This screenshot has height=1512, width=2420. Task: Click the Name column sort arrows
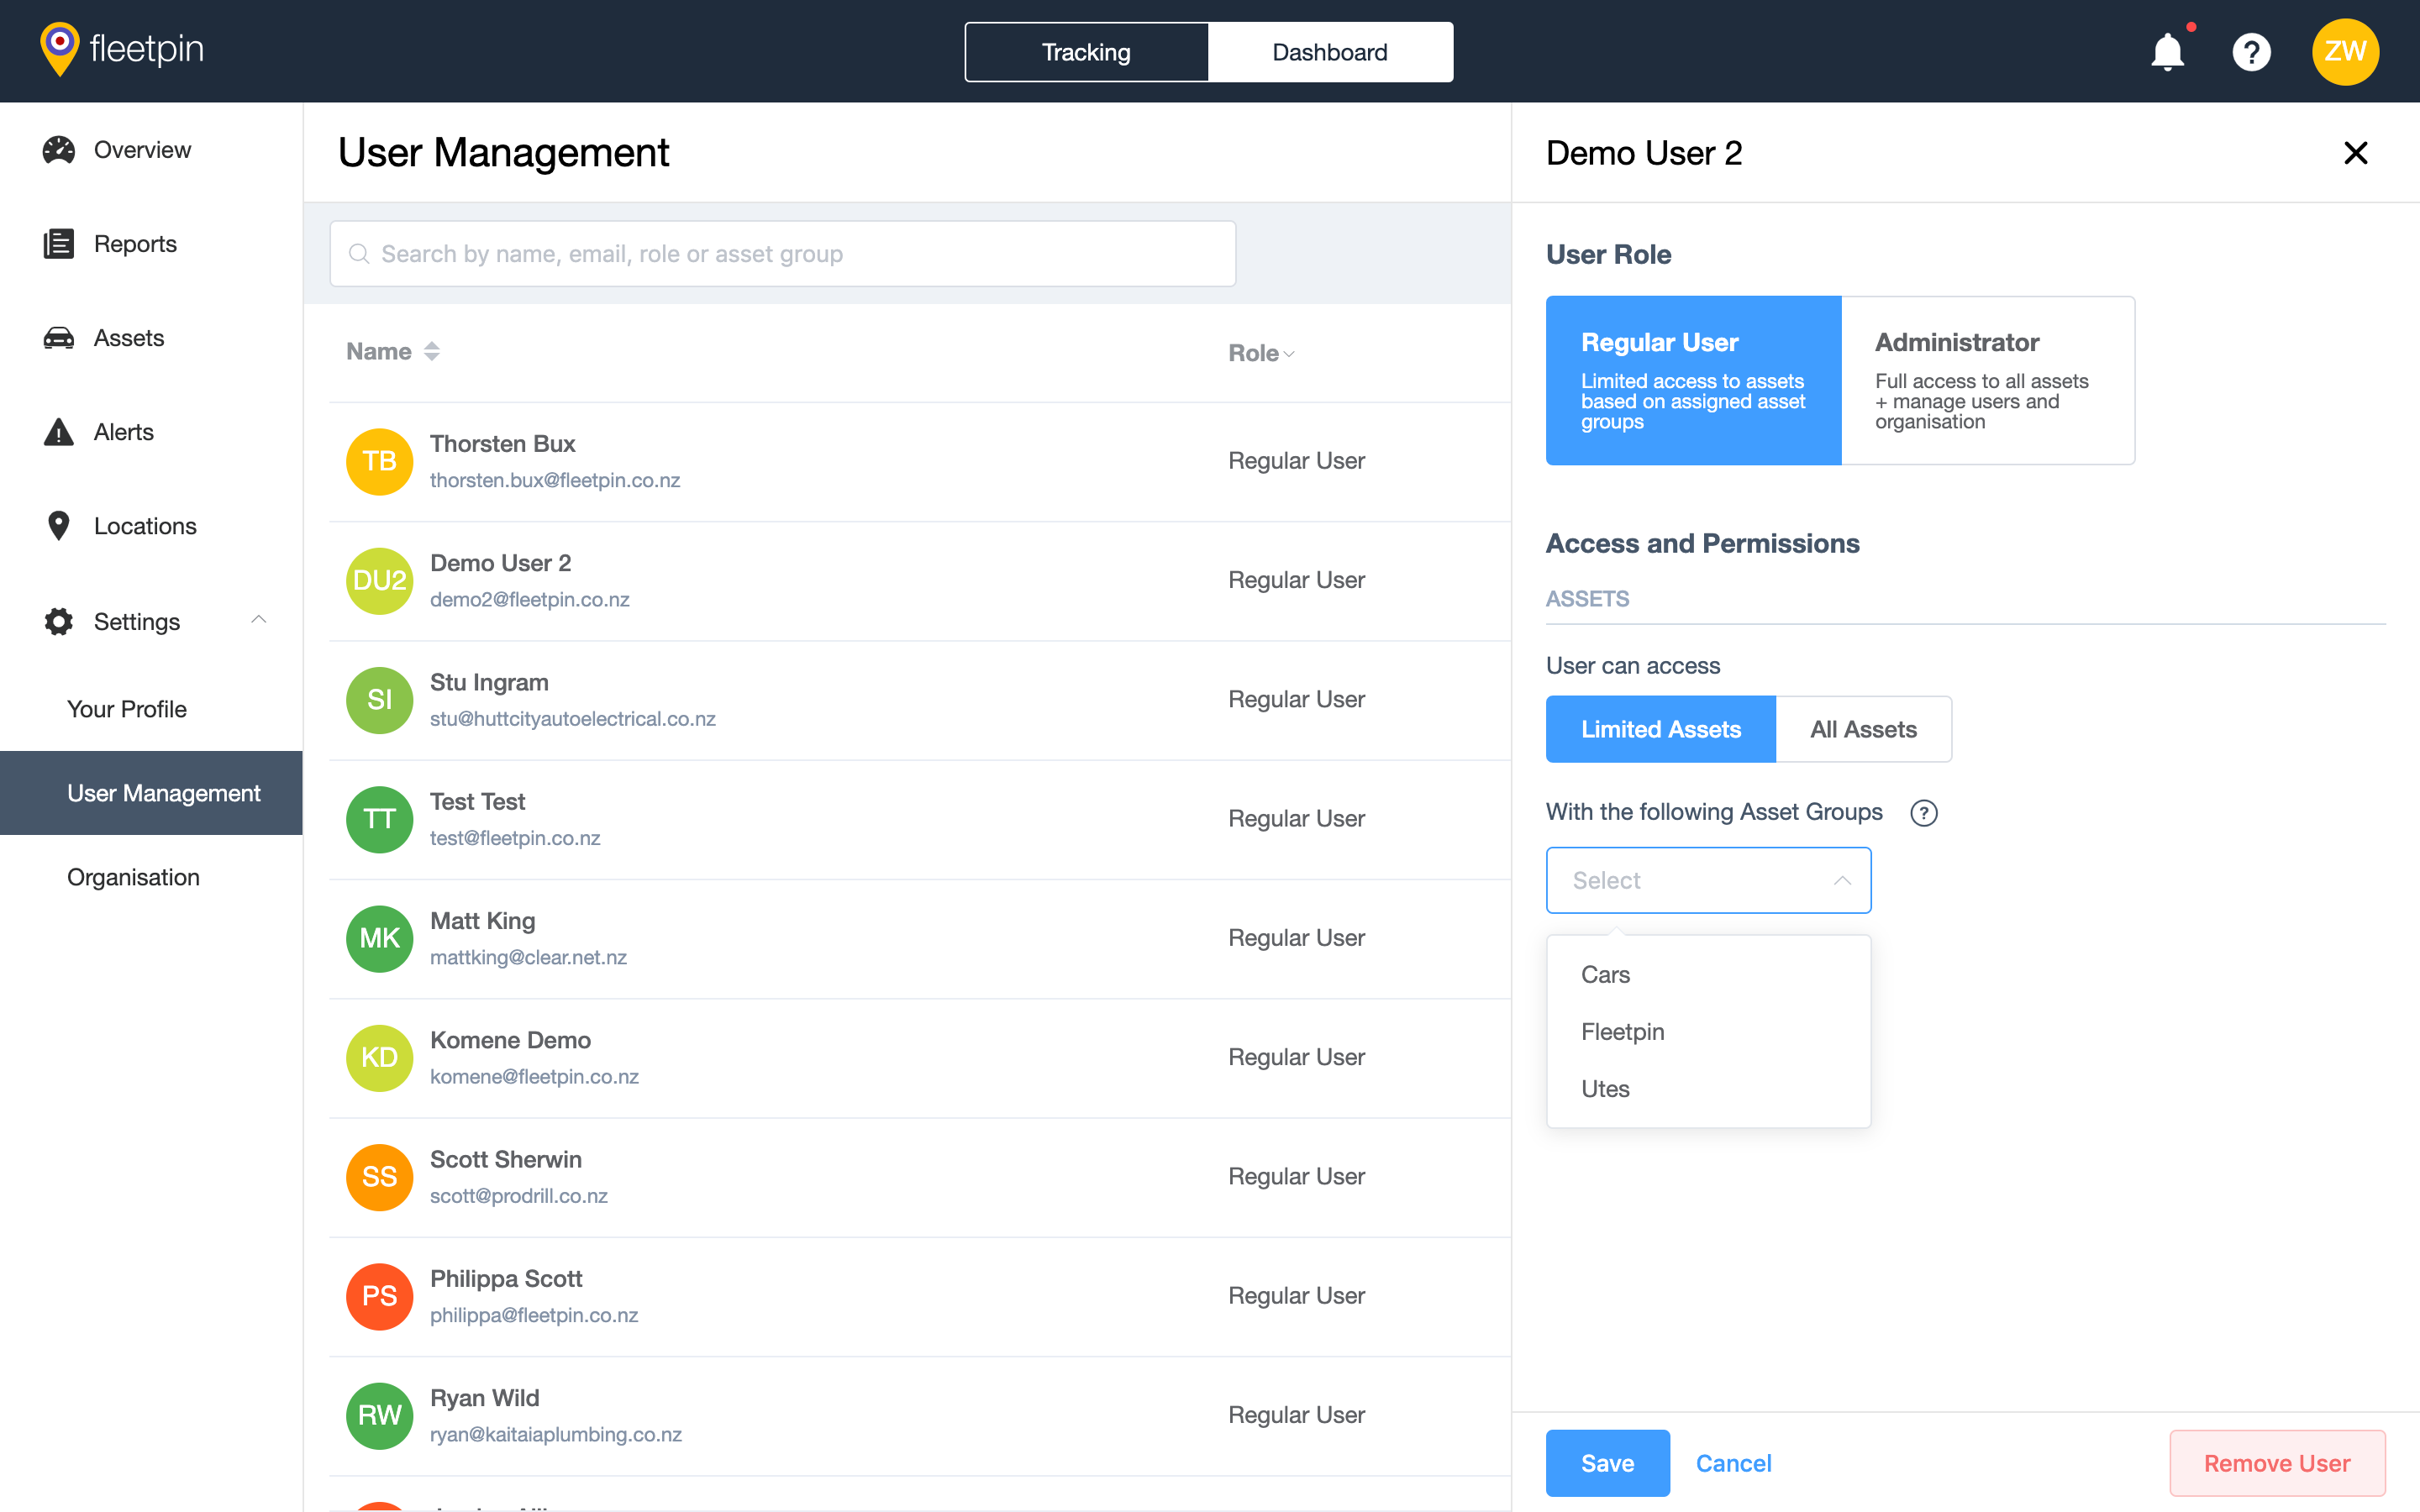coord(432,351)
